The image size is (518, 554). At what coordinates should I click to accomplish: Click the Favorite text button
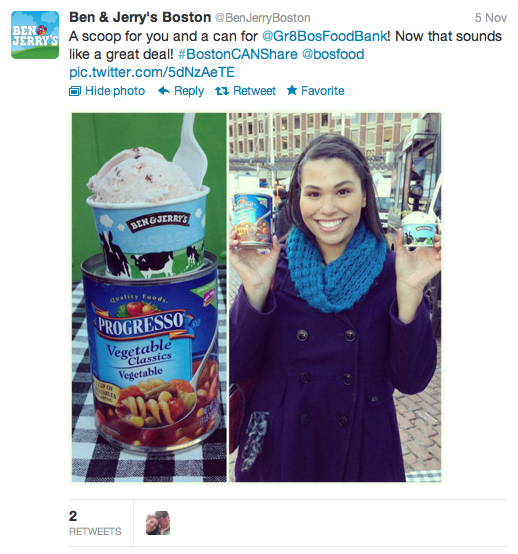click(323, 91)
